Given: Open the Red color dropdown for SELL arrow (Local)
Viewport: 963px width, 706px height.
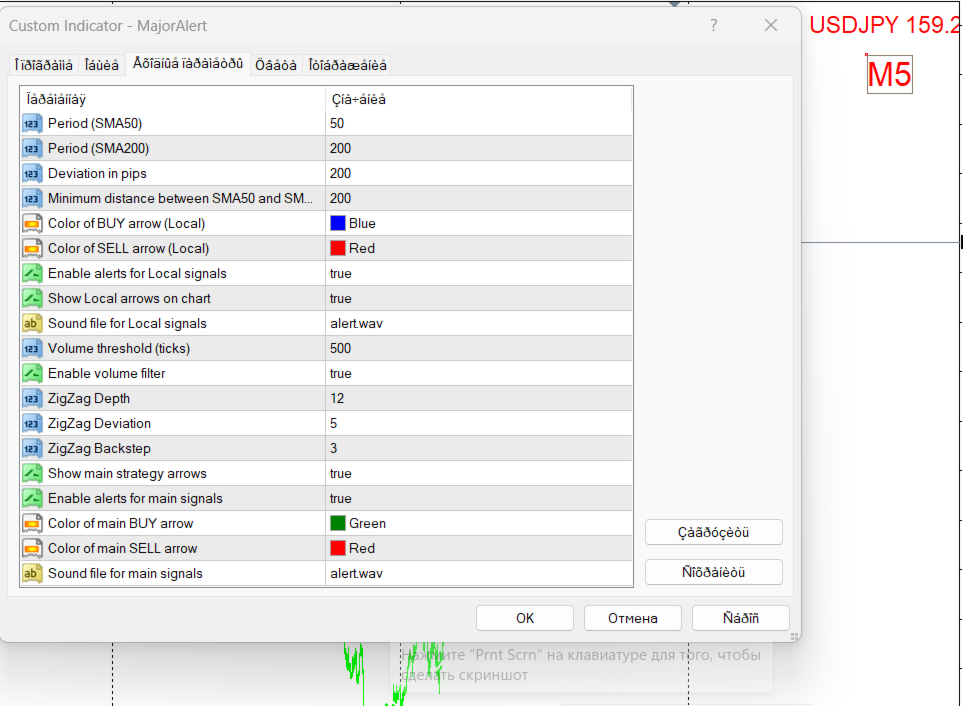Looking at the screenshot, I should (x=478, y=249).
